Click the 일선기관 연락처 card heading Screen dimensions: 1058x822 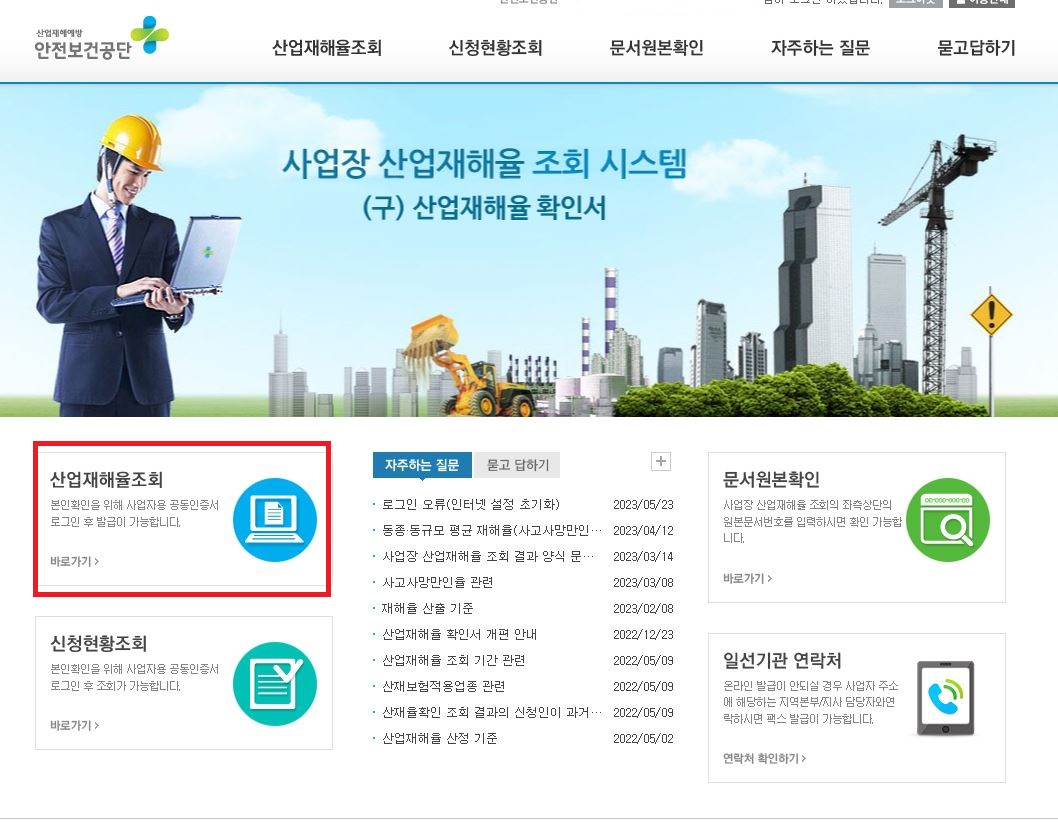(x=782, y=660)
